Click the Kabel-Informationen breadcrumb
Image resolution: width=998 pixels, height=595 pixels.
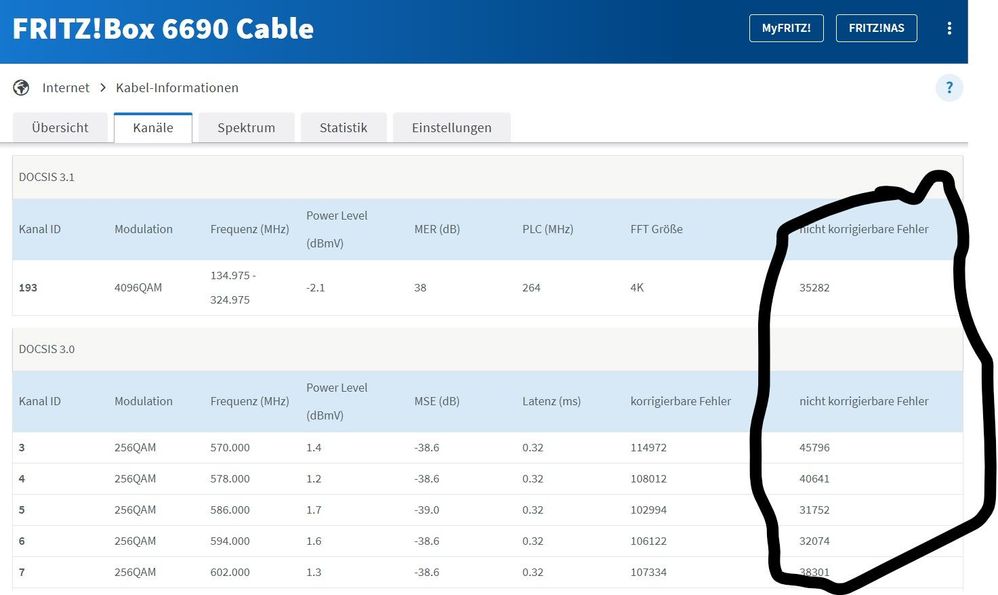click(x=177, y=88)
